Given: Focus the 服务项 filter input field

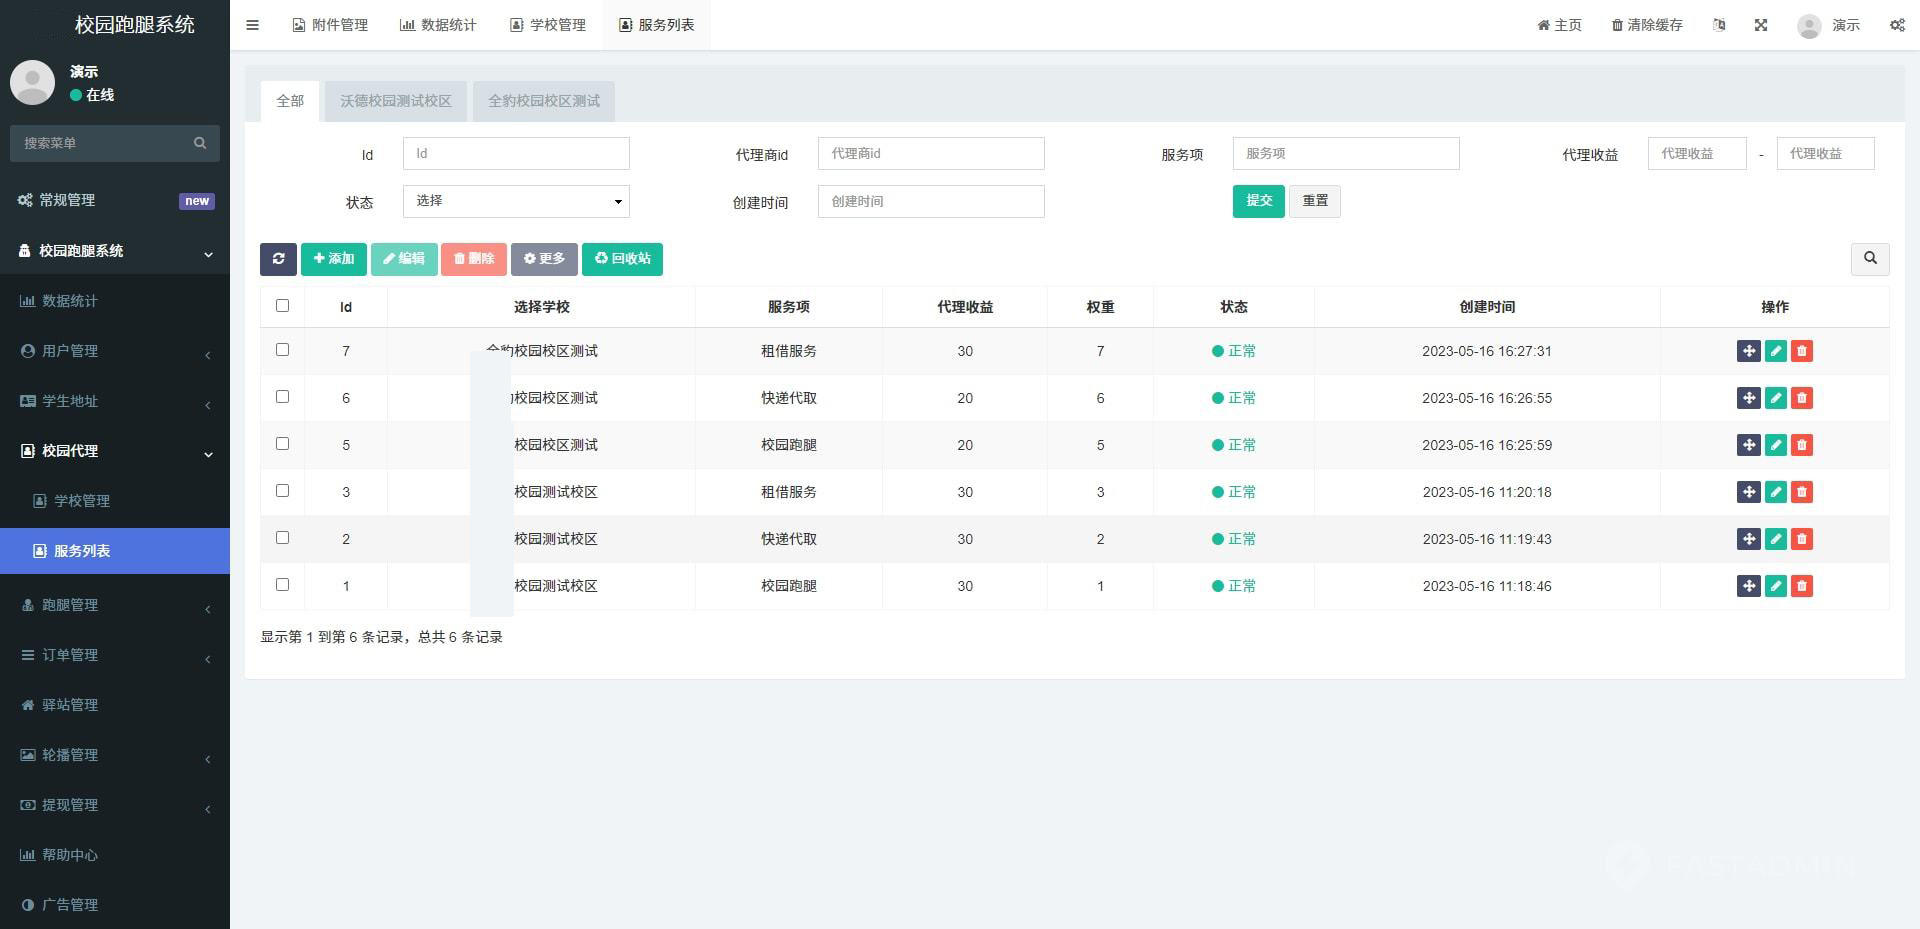Looking at the screenshot, I should pos(1345,154).
